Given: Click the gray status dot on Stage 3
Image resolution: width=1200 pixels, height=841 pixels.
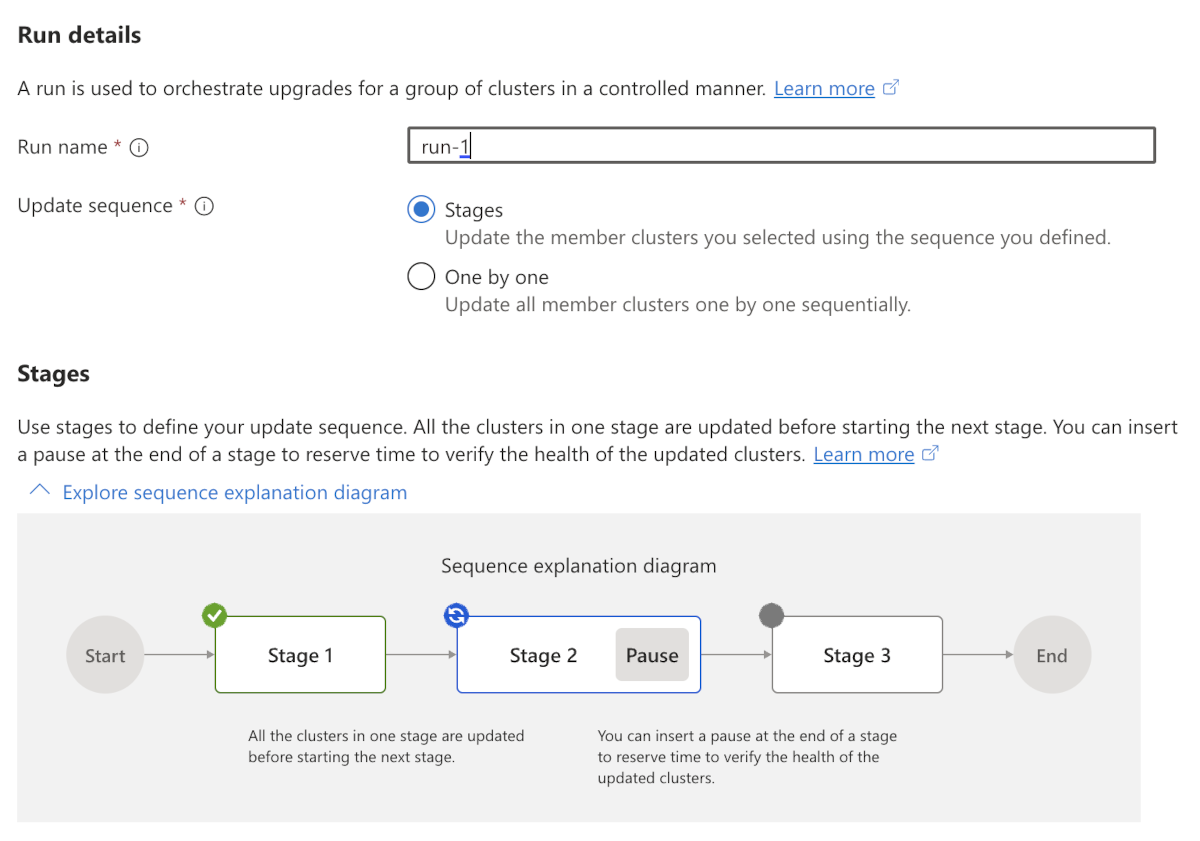Looking at the screenshot, I should coord(771,616).
